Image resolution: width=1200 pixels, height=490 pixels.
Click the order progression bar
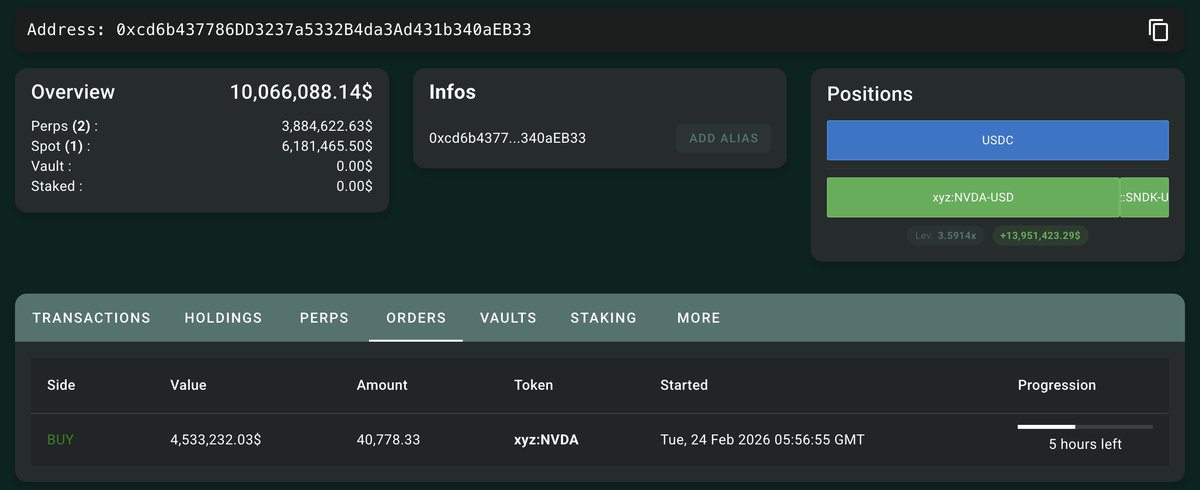[x=1085, y=427]
